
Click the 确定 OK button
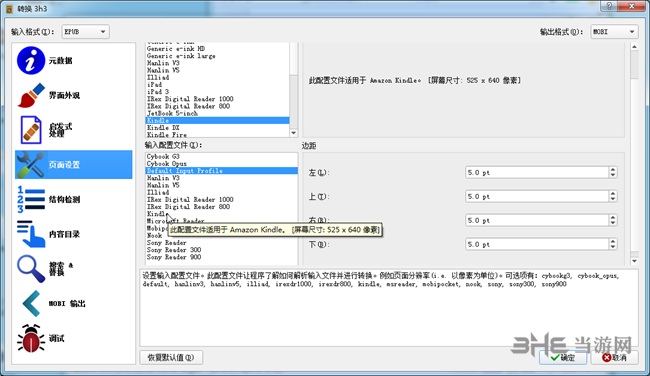pos(563,357)
